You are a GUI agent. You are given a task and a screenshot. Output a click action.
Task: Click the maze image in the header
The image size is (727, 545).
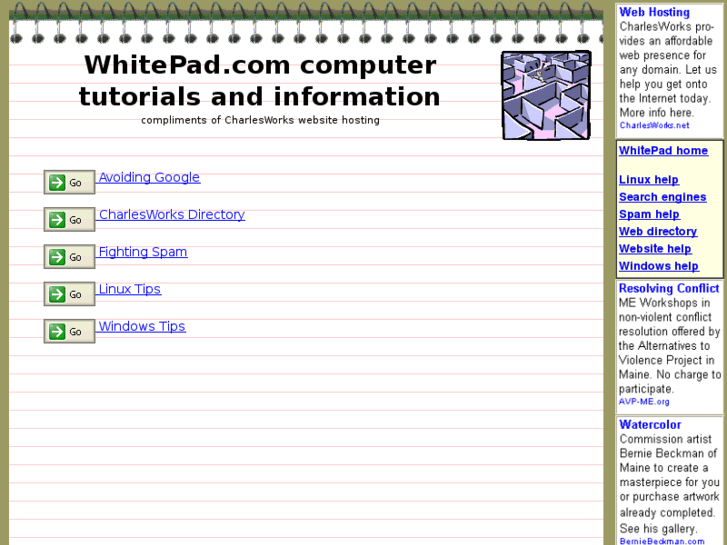(x=546, y=95)
